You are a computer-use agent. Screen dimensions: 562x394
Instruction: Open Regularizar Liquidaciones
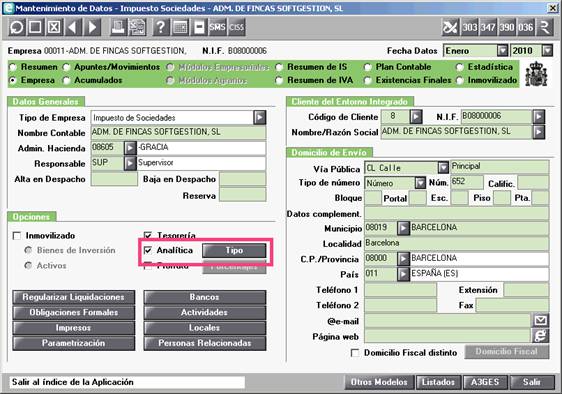[73, 297]
